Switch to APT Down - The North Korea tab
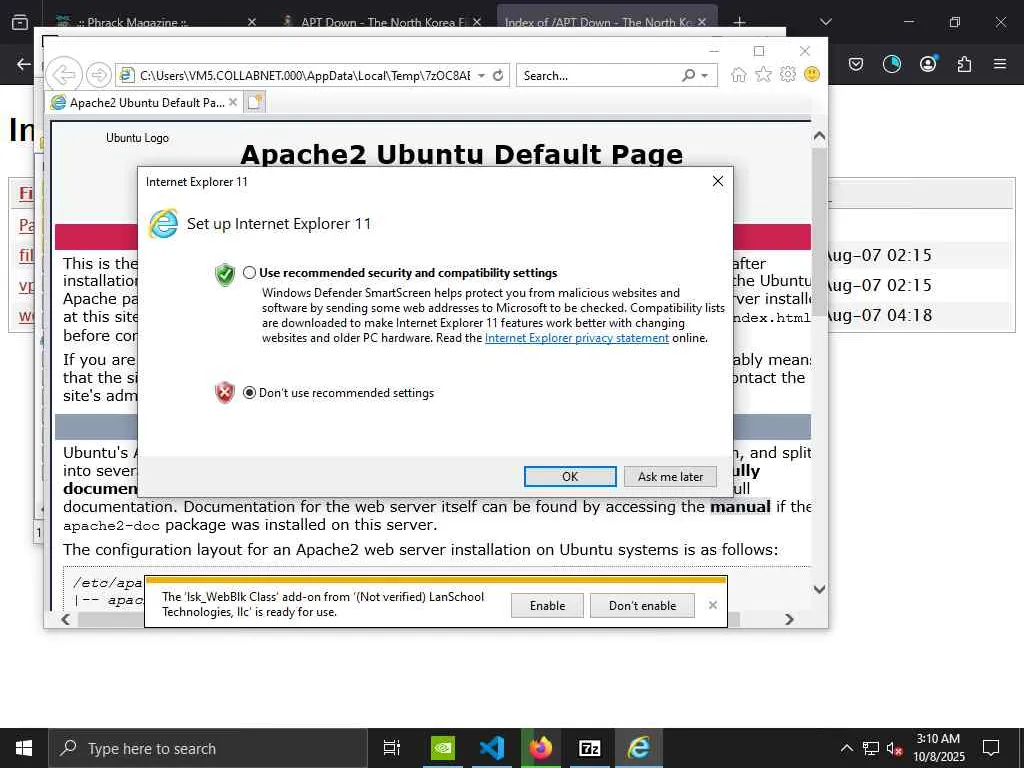This screenshot has width=1024, height=768. click(x=381, y=22)
